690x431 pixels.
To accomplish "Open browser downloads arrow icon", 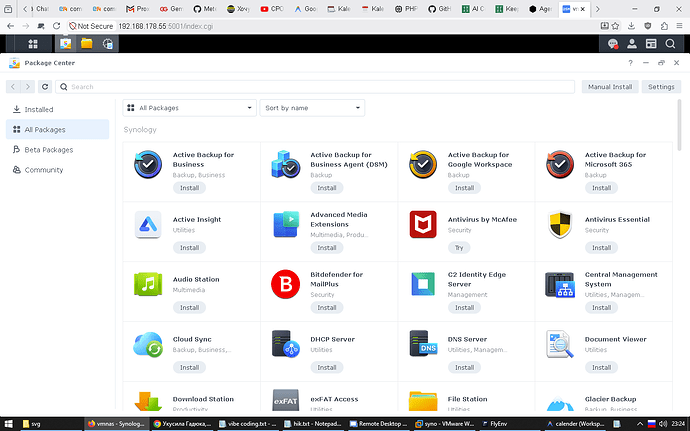I will [x=631, y=26].
